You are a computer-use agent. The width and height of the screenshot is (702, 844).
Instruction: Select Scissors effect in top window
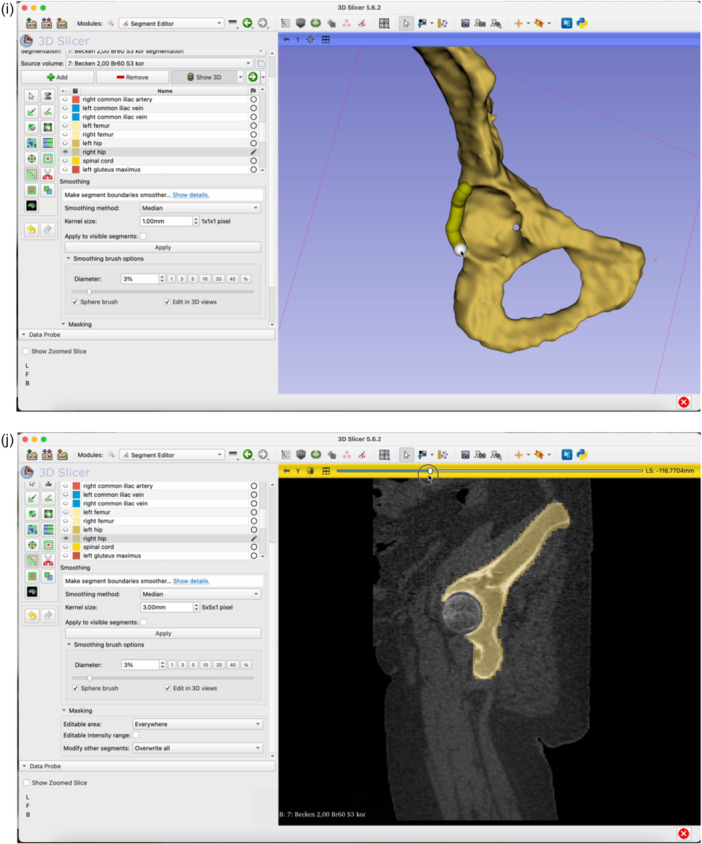pyautogui.click(x=48, y=174)
